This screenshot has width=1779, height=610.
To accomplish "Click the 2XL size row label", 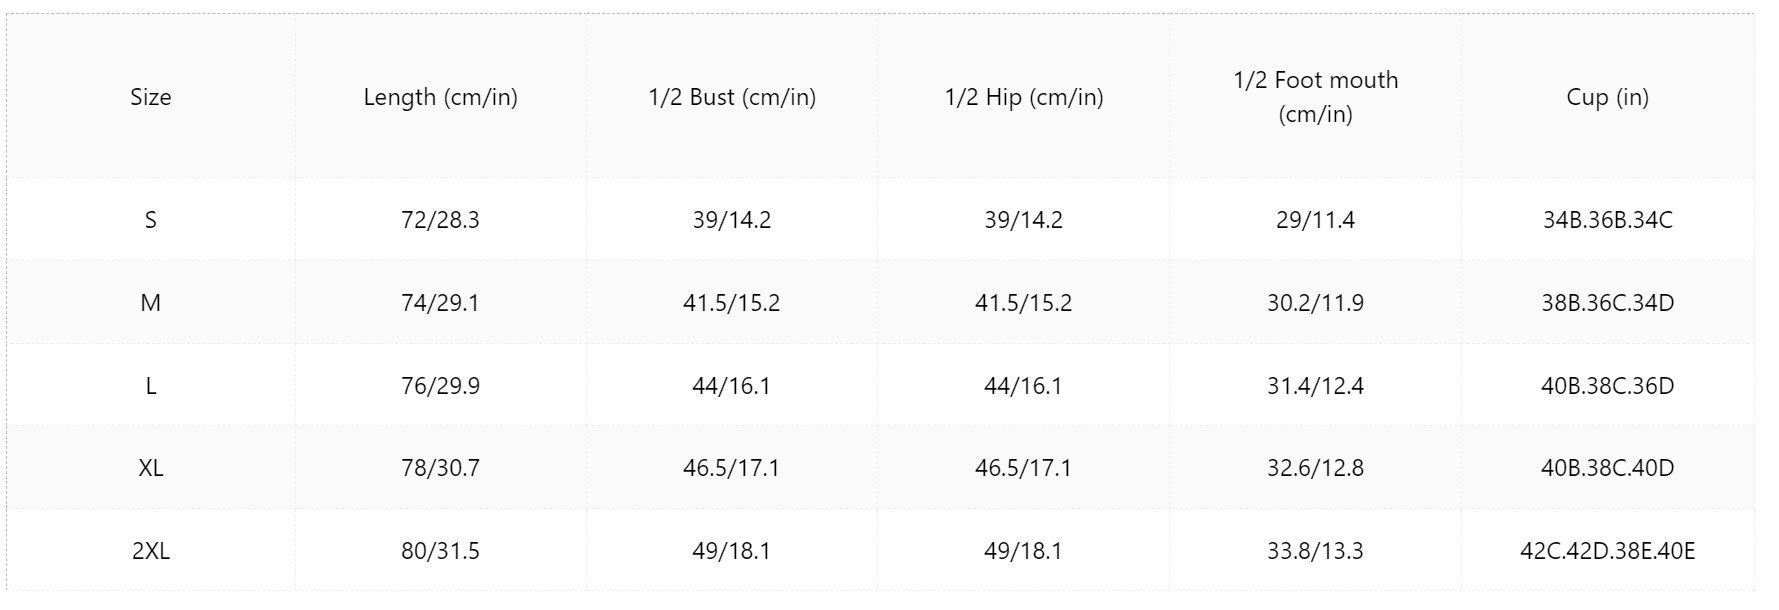I will [x=151, y=551].
